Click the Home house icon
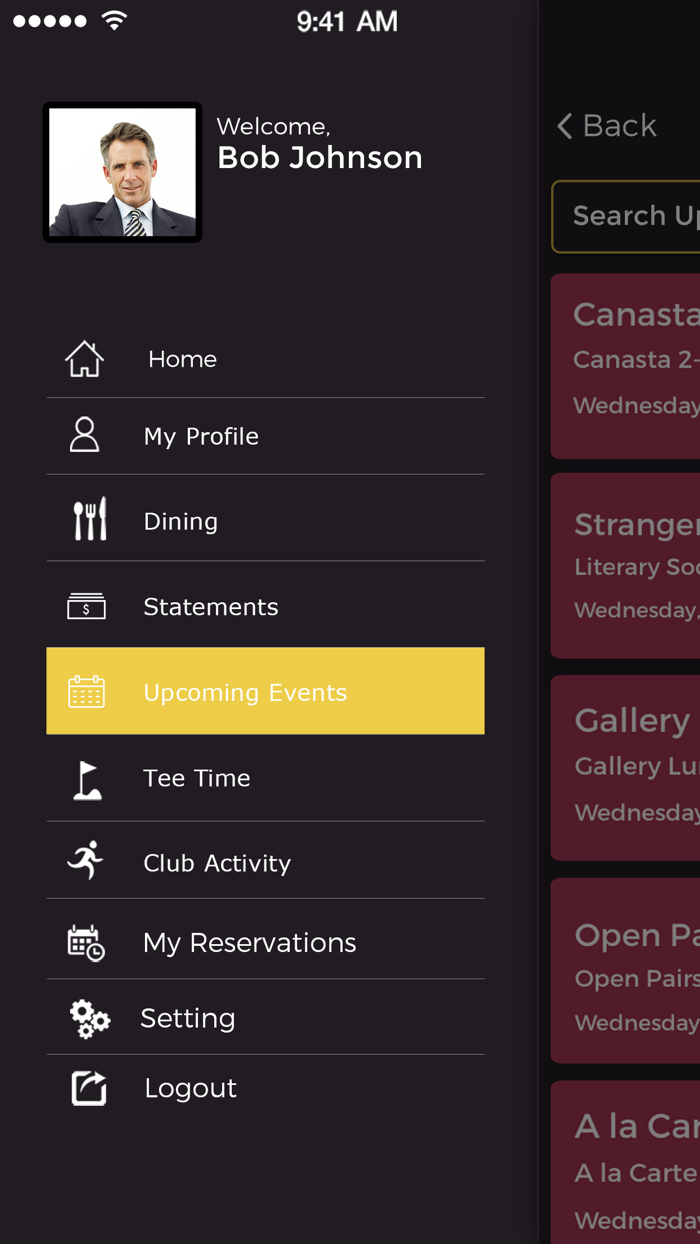The height and width of the screenshot is (1244, 700). (85, 359)
